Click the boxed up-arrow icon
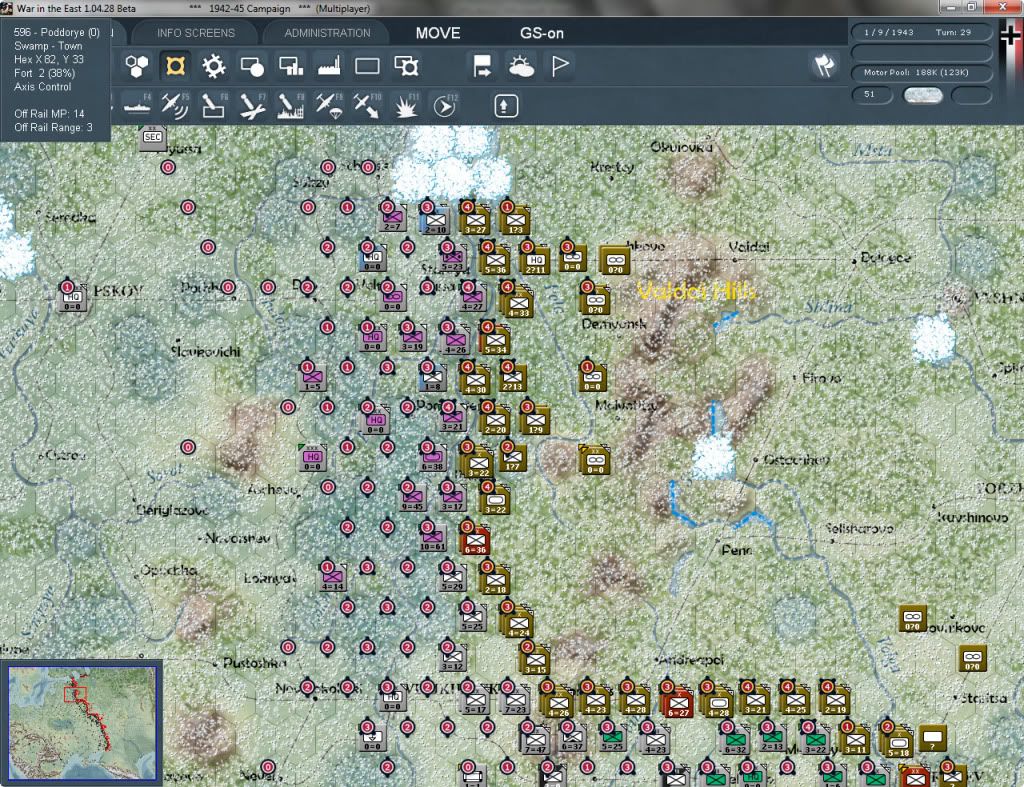The image size is (1024, 787). coord(505,106)
